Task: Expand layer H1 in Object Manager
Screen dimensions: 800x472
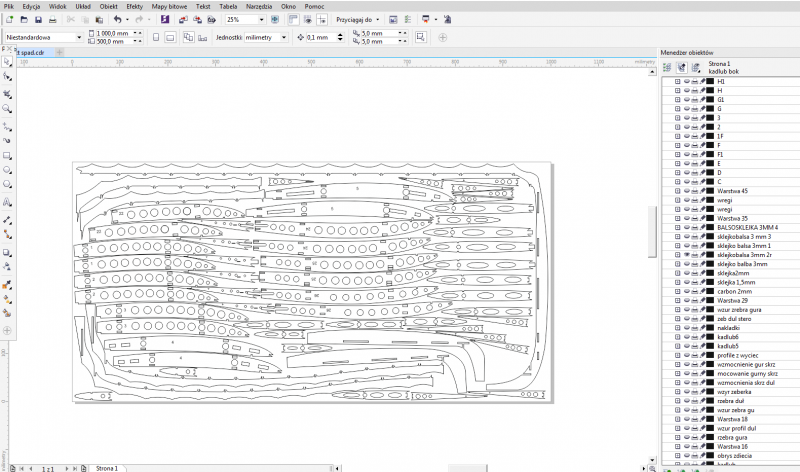Action: [x=677, y=81]
